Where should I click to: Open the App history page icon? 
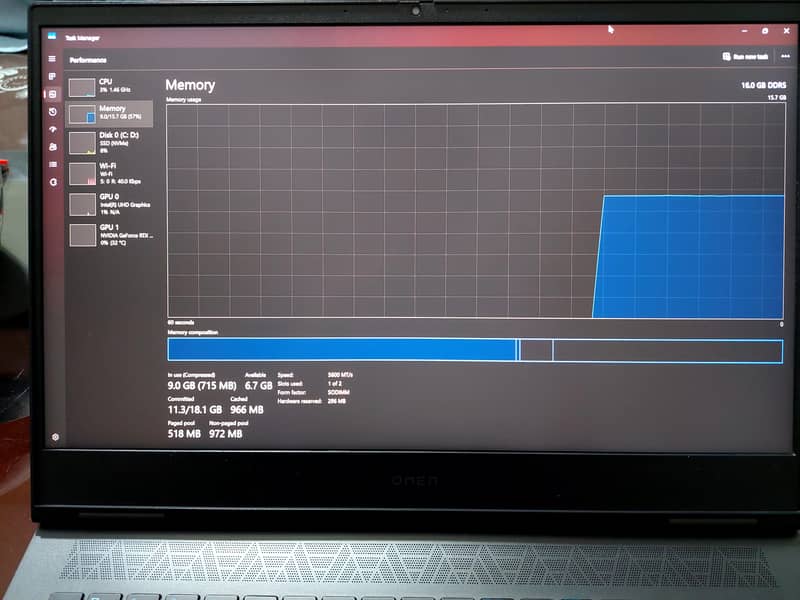(53, 112)
